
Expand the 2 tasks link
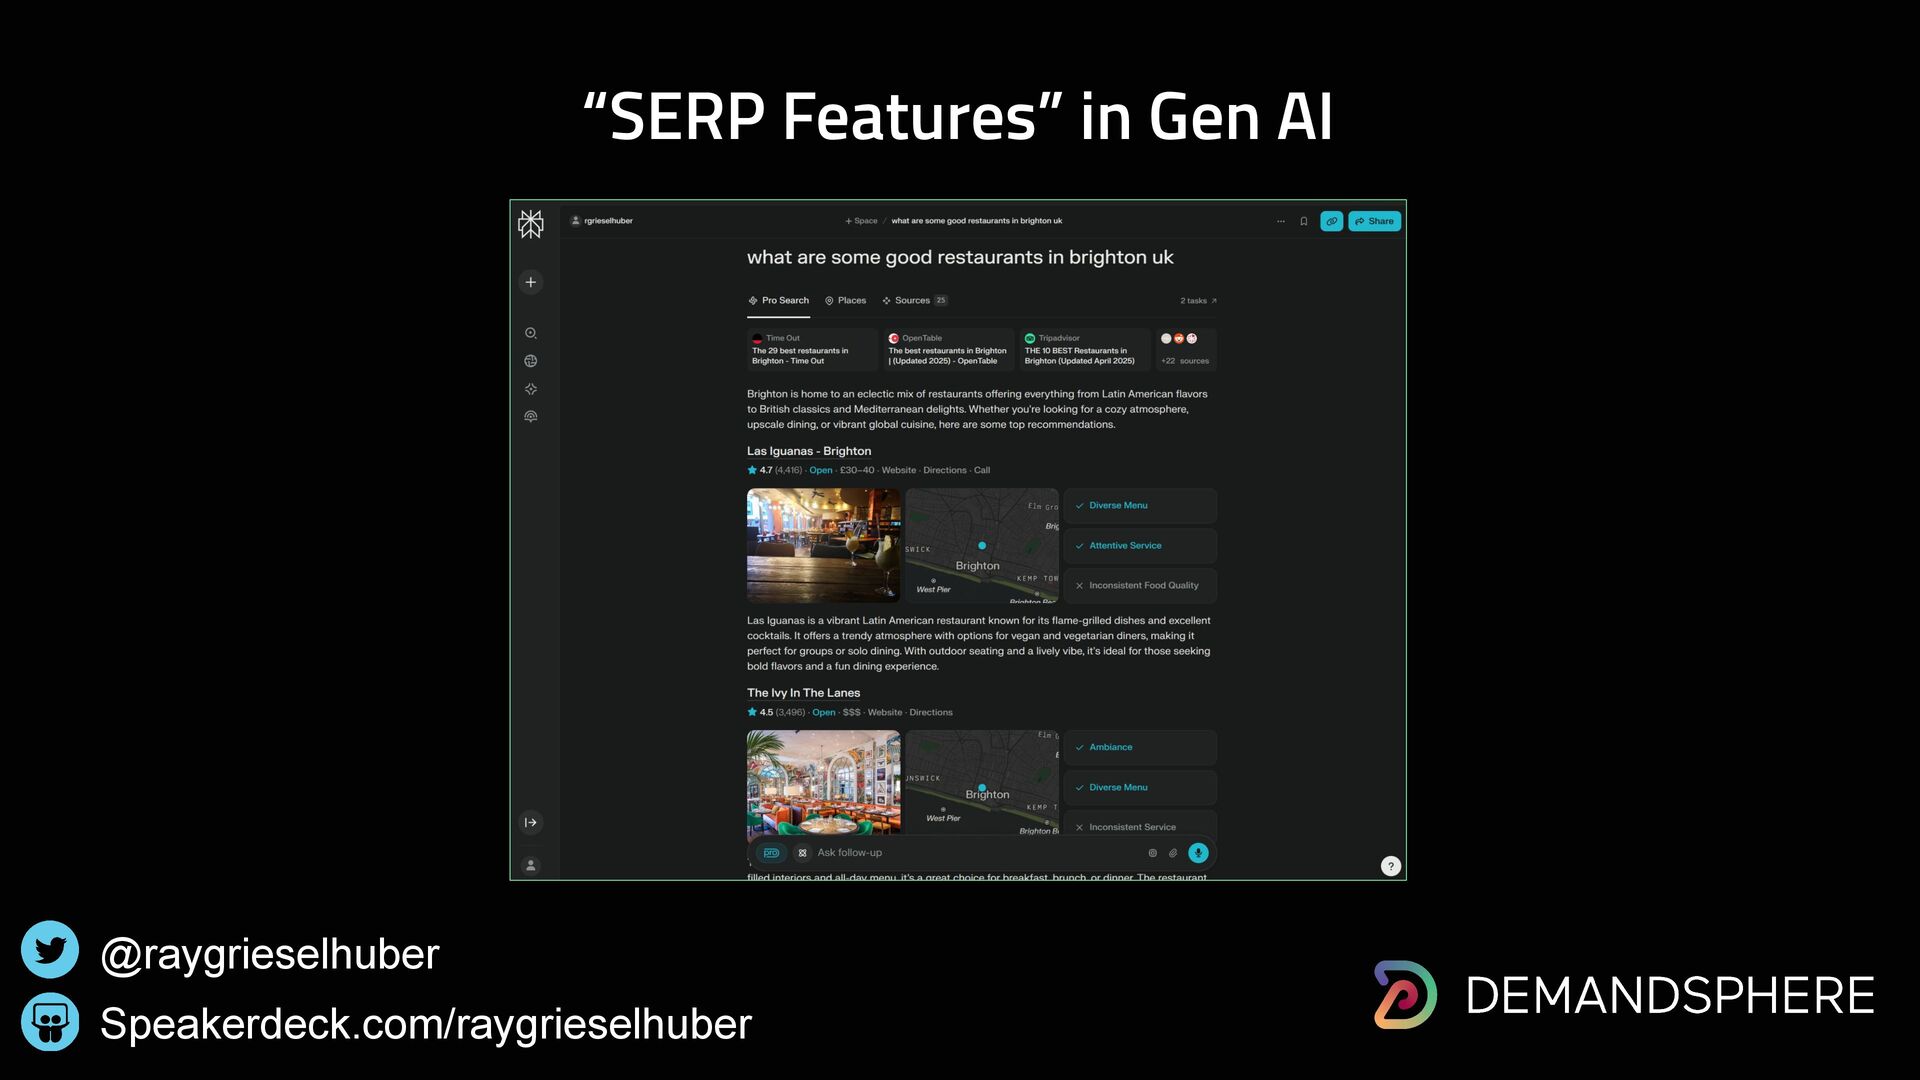[1198, 301]
